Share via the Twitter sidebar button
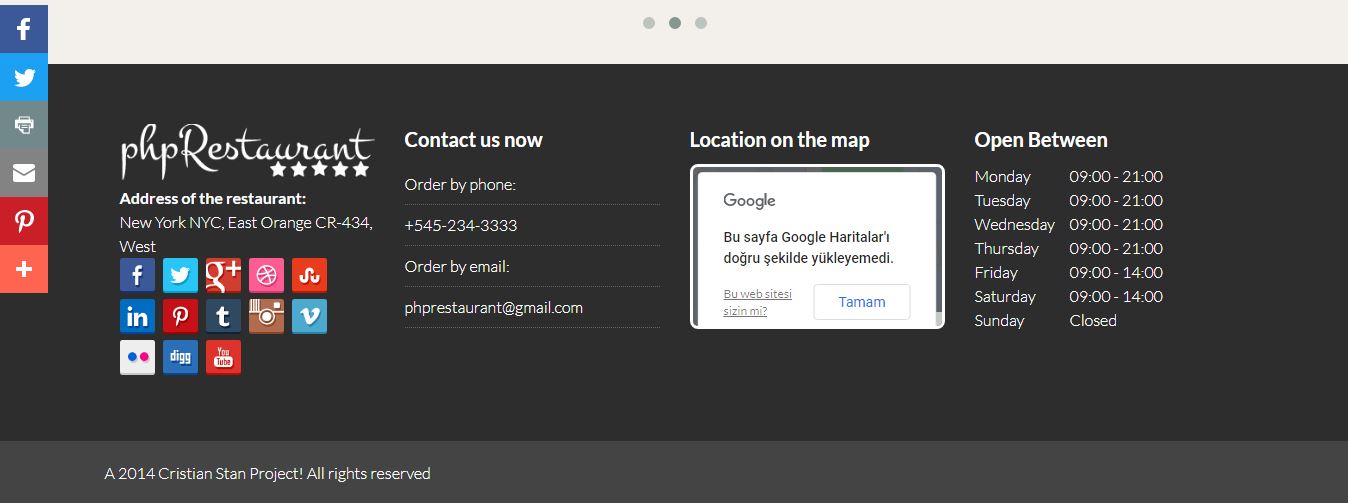Viewport: 1348px width, 503px height. (x=24, y=76)
